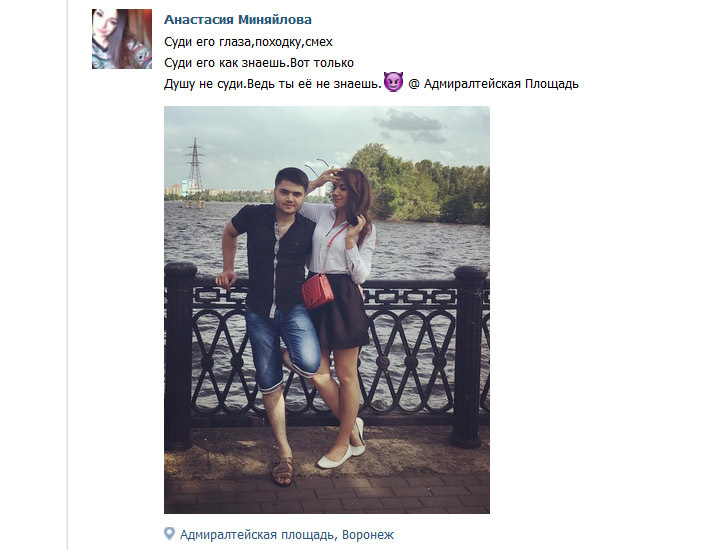This screenshot has height=550, width=711.
Task: Click the green trees across the river
Action: (x=419, y=184)
